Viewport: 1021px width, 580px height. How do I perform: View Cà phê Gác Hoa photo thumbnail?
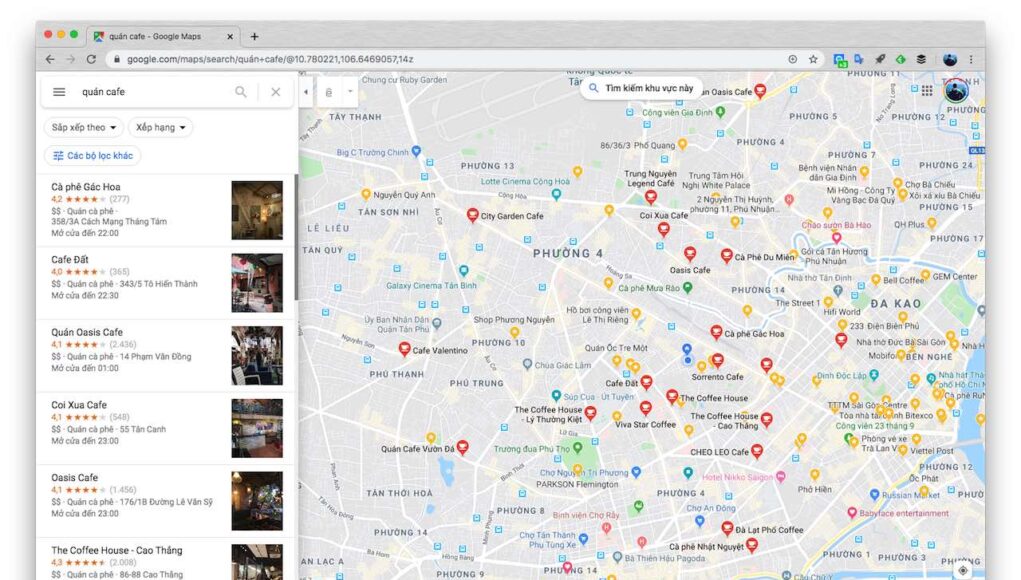pyautogui.click(x=257, y=210)
